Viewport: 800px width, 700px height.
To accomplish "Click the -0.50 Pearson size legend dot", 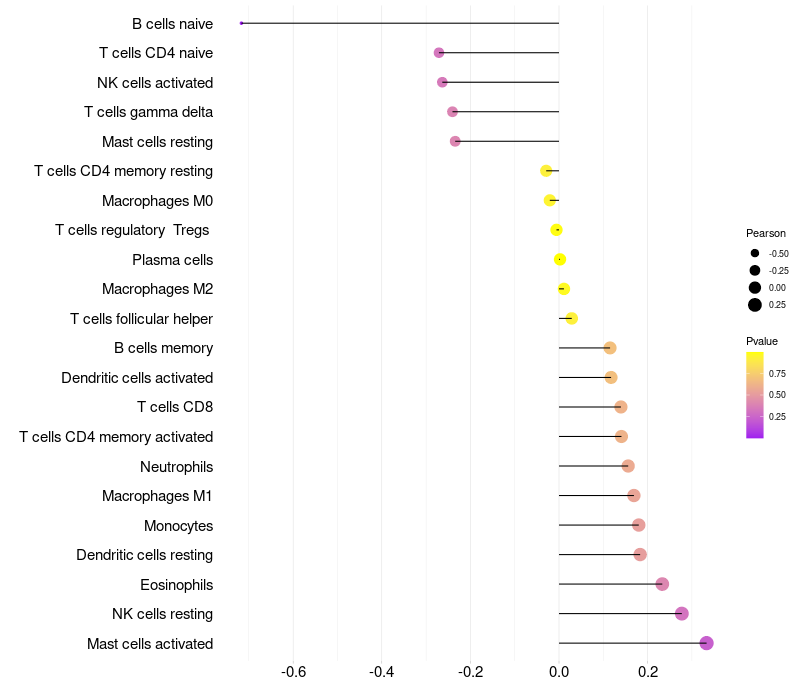I will 755,253.
